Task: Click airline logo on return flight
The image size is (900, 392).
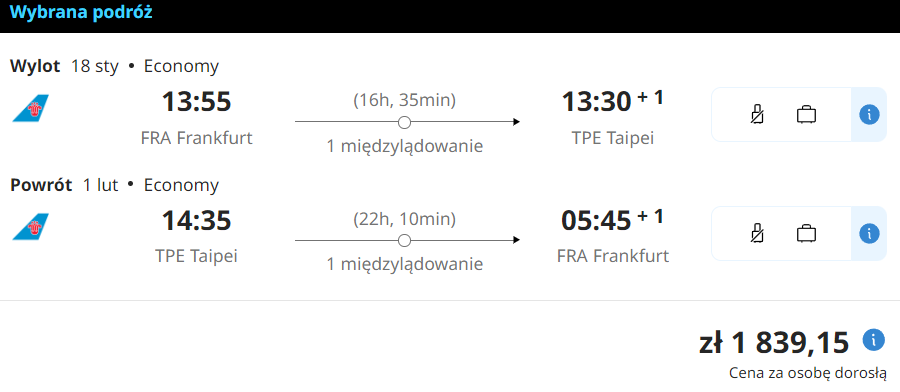Action: [30, 227]
